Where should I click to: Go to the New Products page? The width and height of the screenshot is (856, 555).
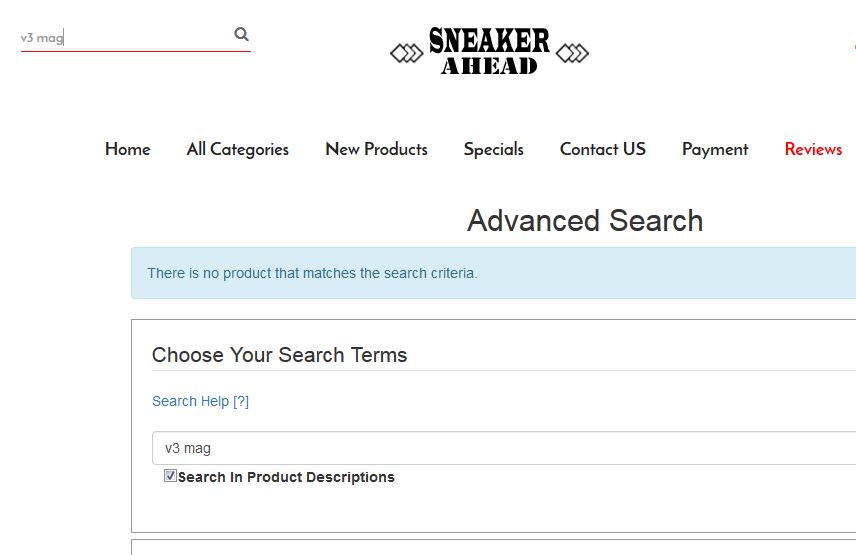(376, 149)
